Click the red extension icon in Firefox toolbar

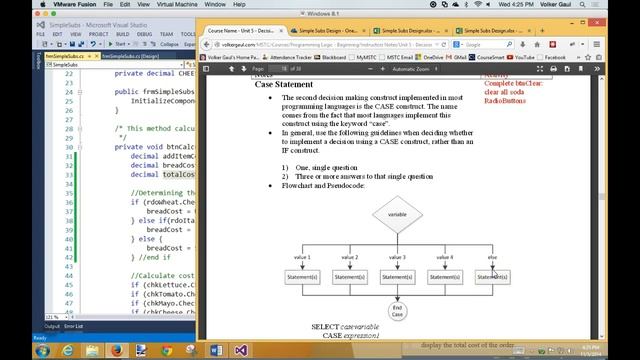[x=553, y=44]
